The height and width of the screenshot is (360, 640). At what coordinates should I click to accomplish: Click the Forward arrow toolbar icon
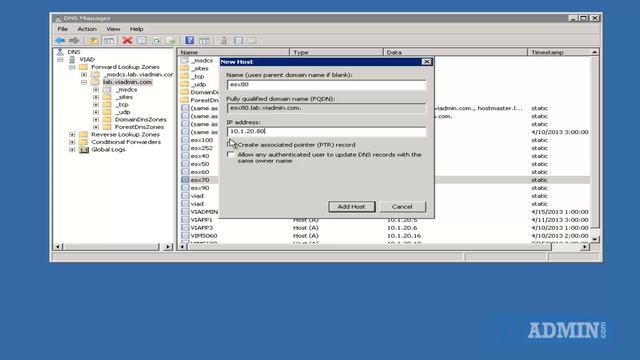(x=74, y=40)
